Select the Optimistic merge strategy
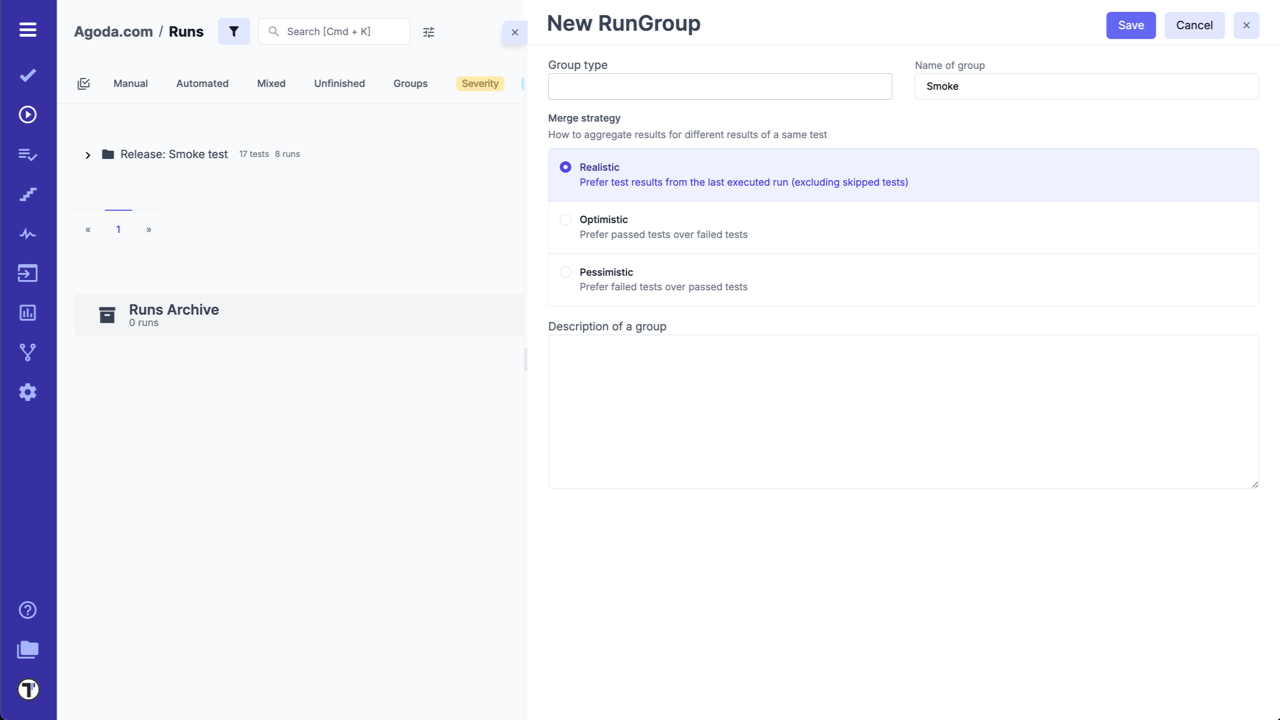The image size is (1280, 720). [566, 220]
